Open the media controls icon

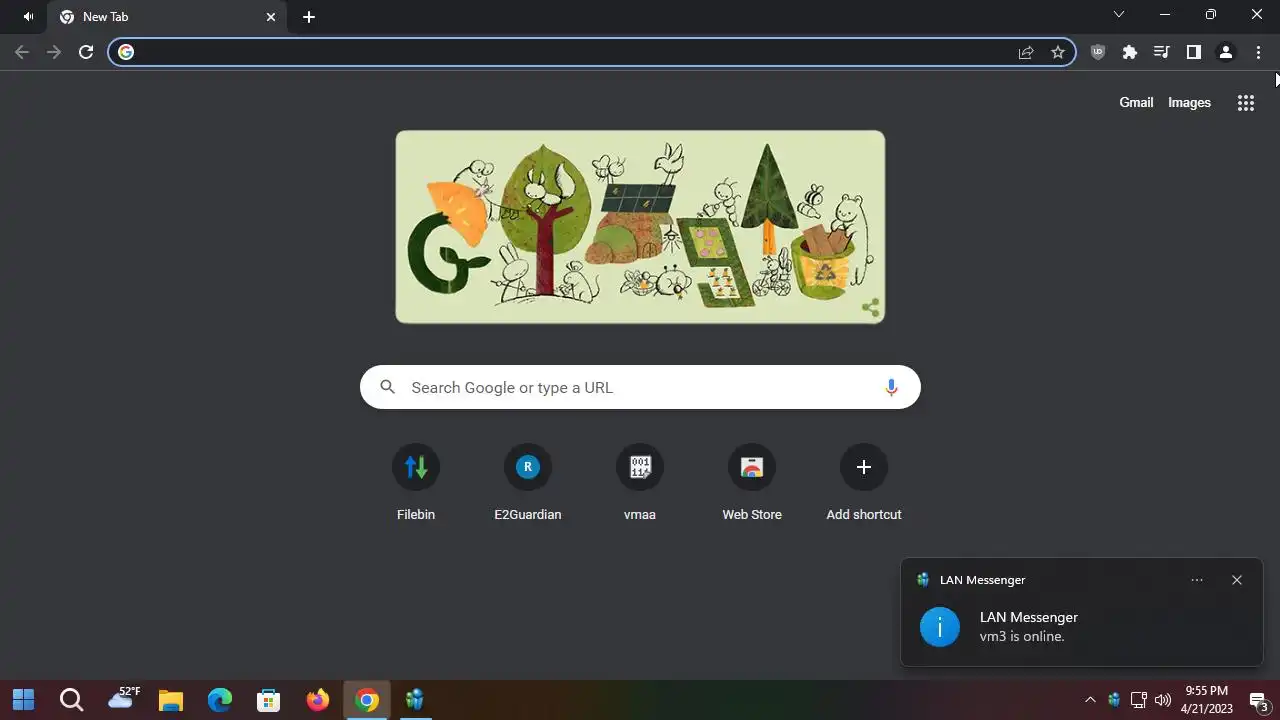[1162, 52]
